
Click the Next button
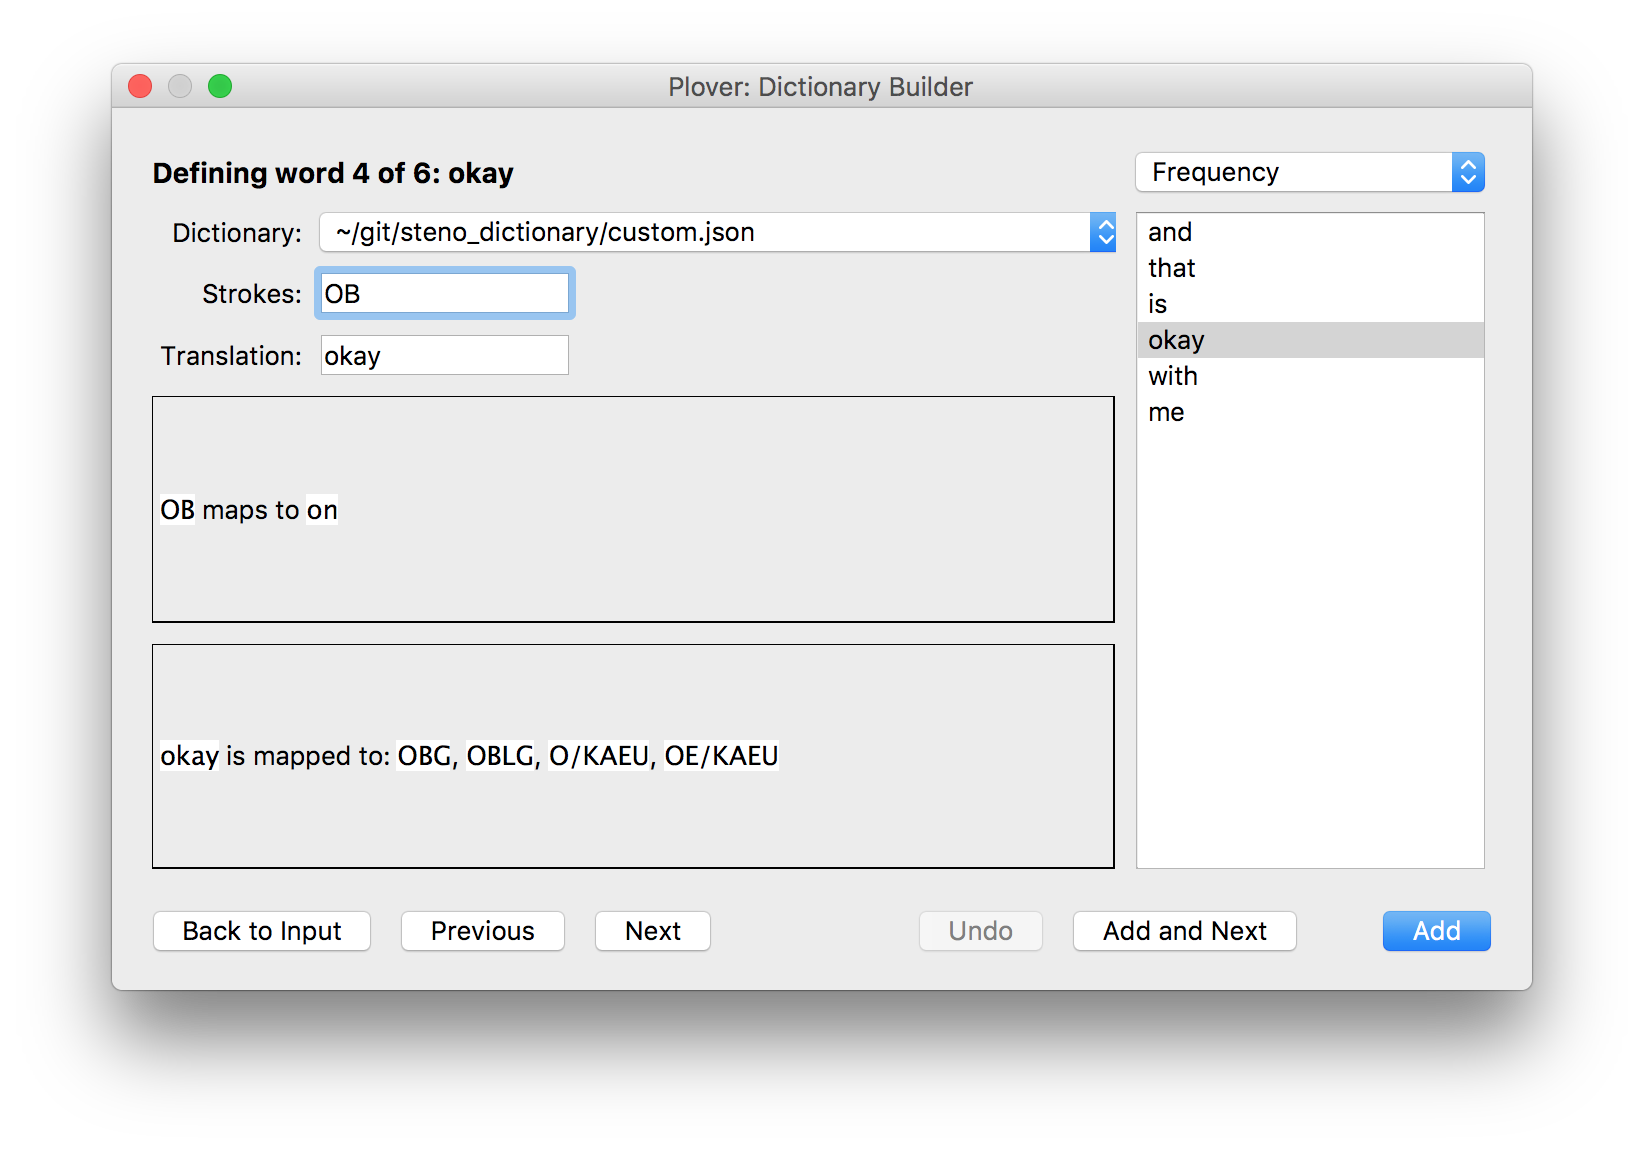click(652, 930)
